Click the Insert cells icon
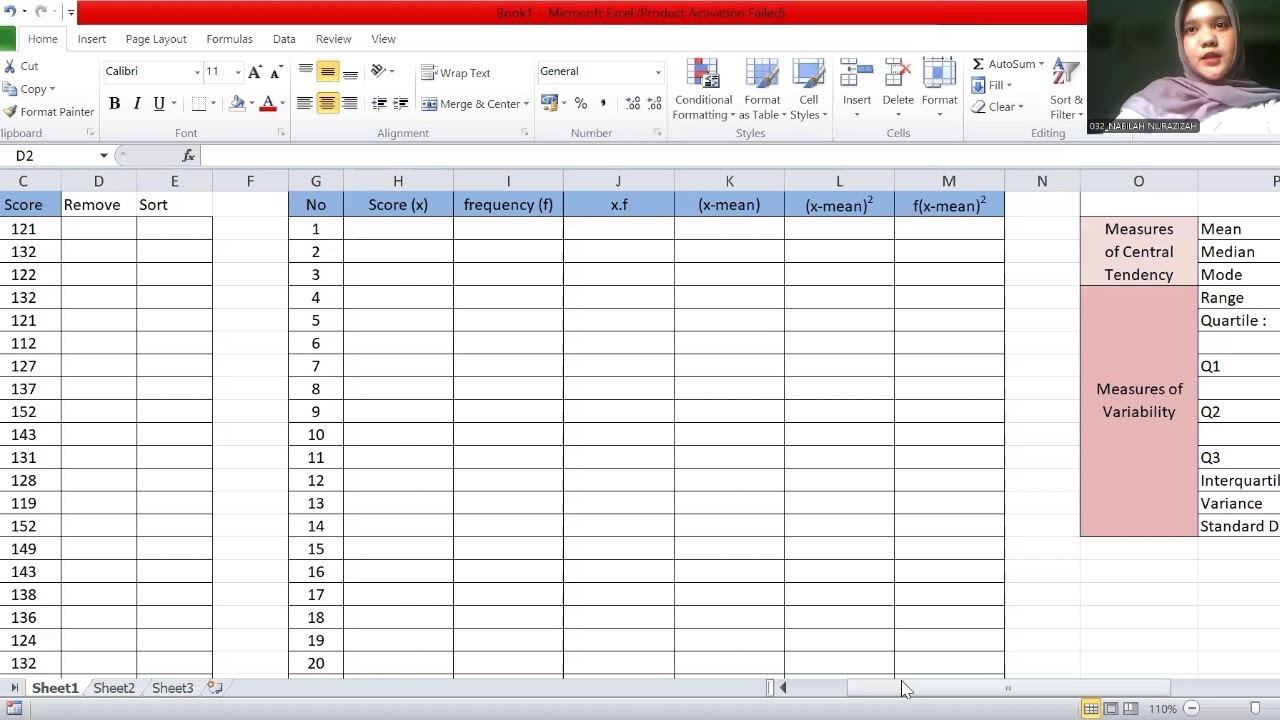The width and height of the screenshot is (1280, 720). tap(857, 74)
